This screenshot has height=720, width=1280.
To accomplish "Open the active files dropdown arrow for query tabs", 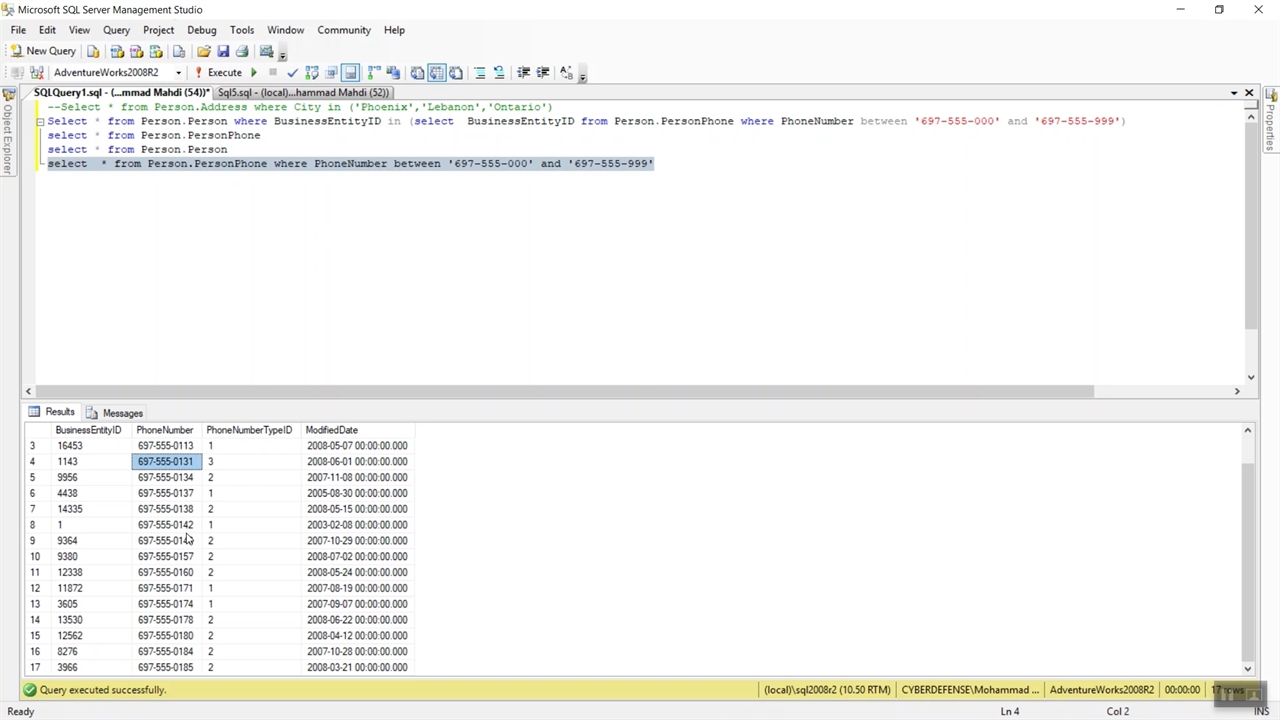I will click(x=1234, y=93).
